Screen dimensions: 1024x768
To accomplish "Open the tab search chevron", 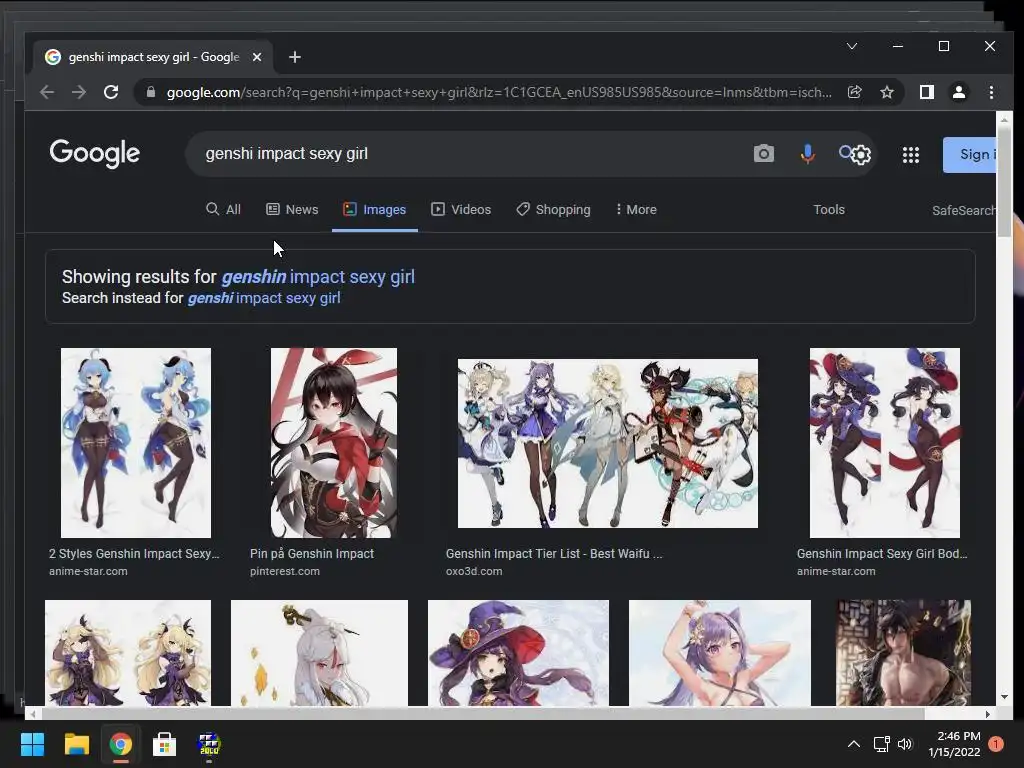I will (x=852, y=46).
